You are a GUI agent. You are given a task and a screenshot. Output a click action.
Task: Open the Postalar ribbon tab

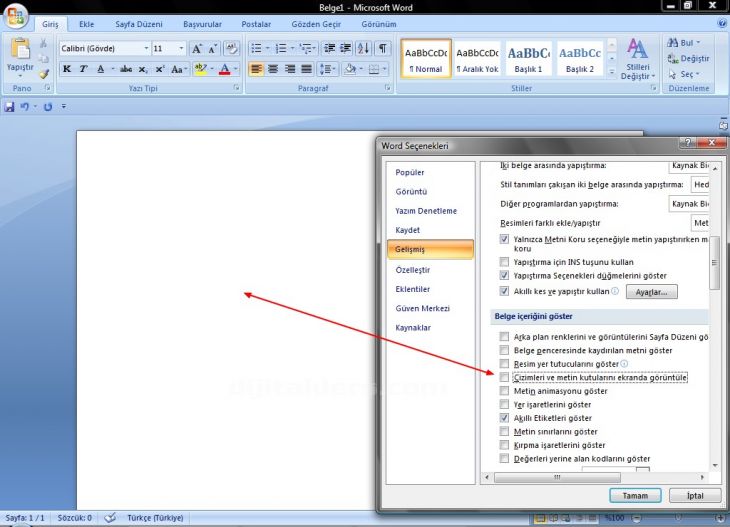pos(256,24)
